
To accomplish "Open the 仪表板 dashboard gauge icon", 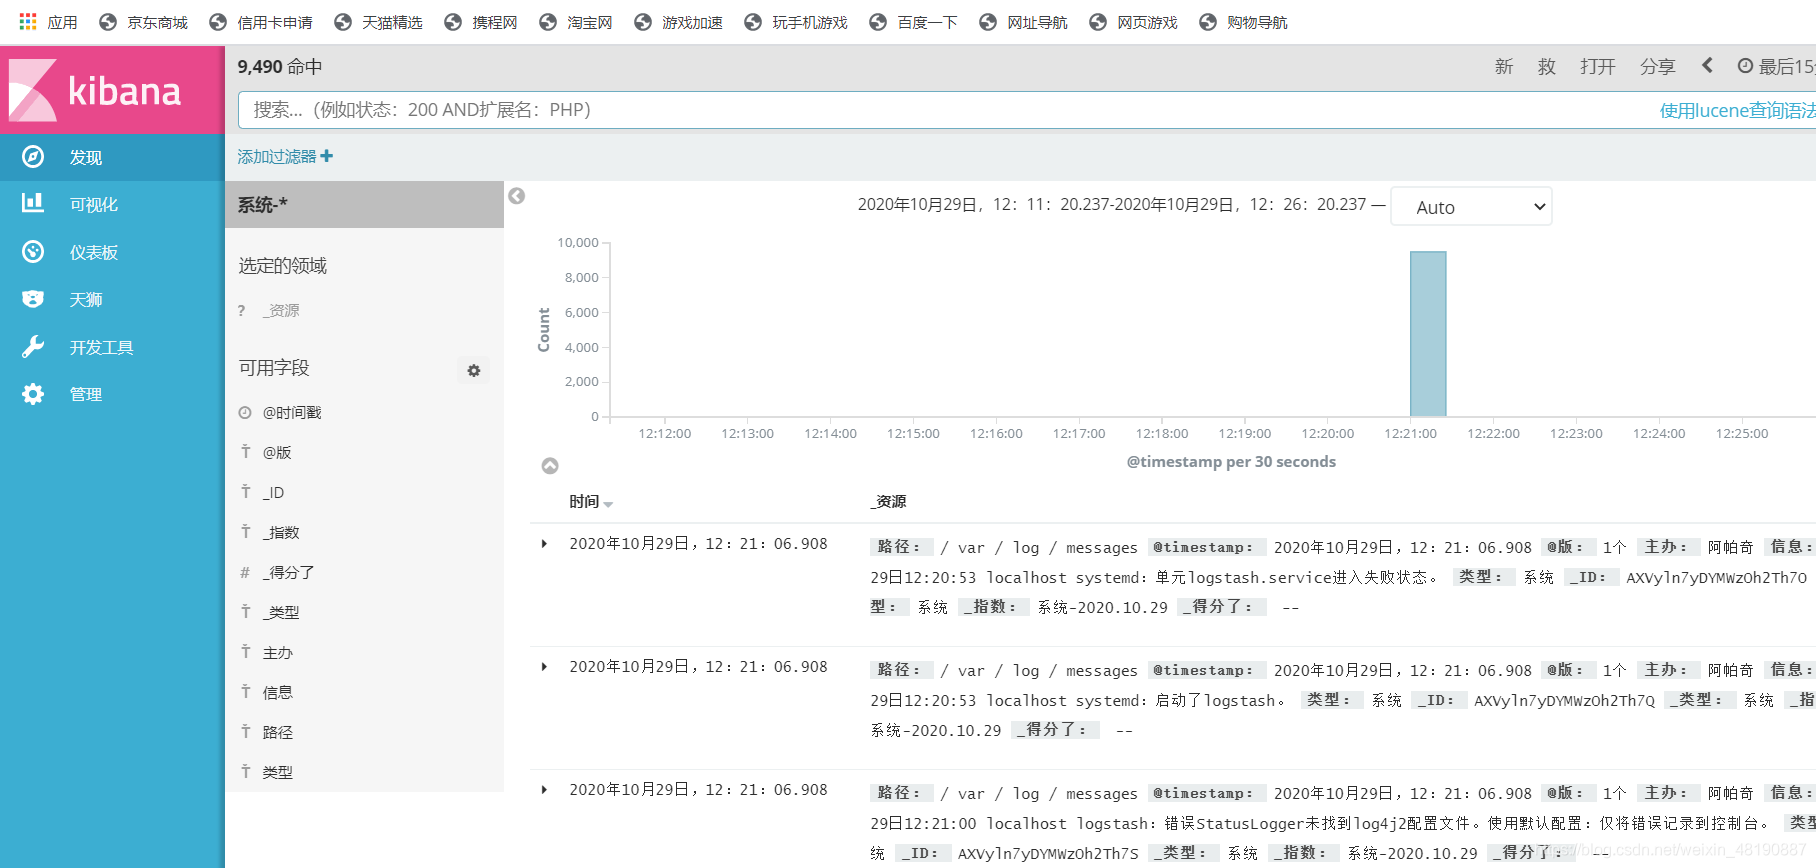I will pos(33,252).
